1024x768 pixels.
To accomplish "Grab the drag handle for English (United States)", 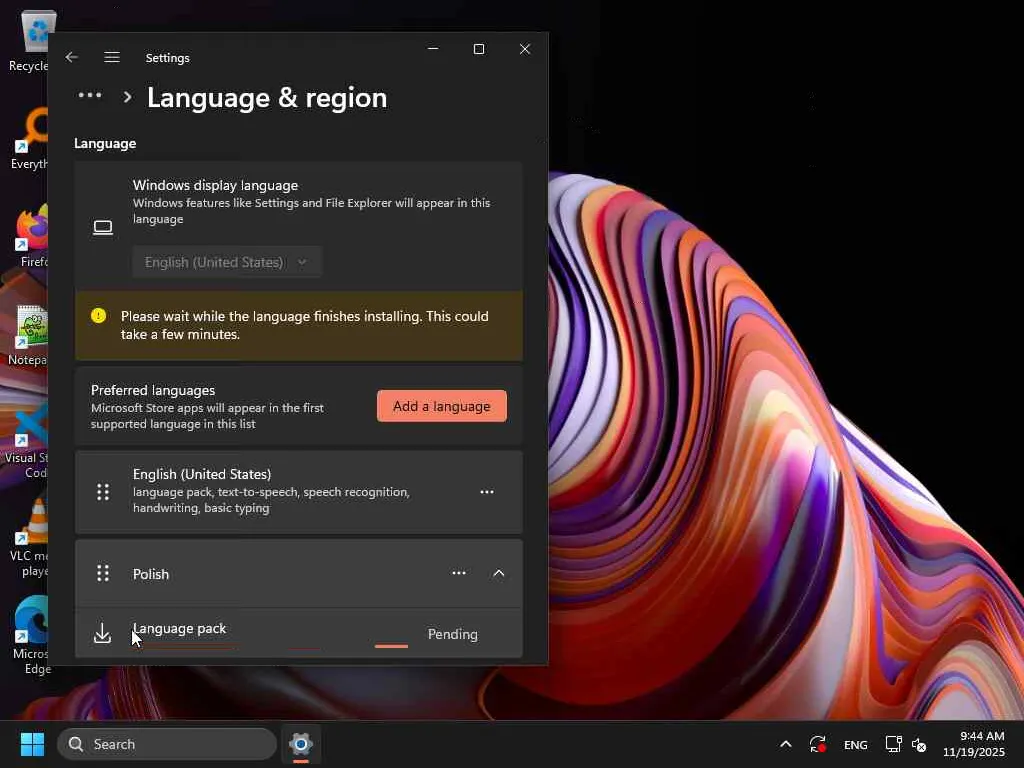I will pos(103,492).
